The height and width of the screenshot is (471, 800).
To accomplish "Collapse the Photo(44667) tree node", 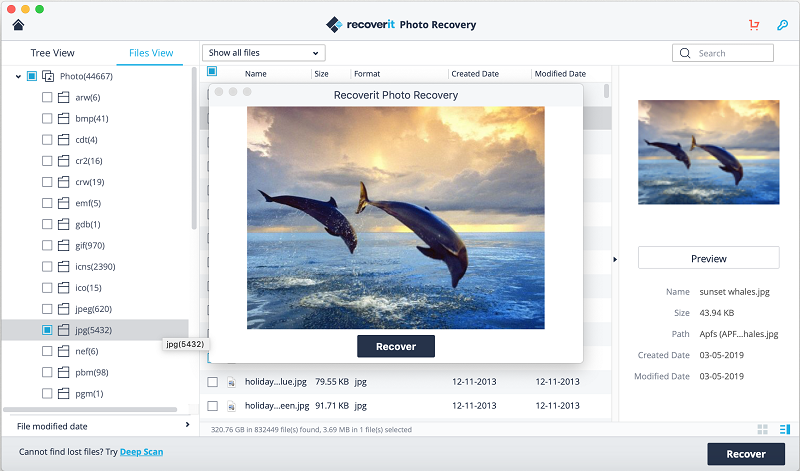I will click(x=18, y=77).
